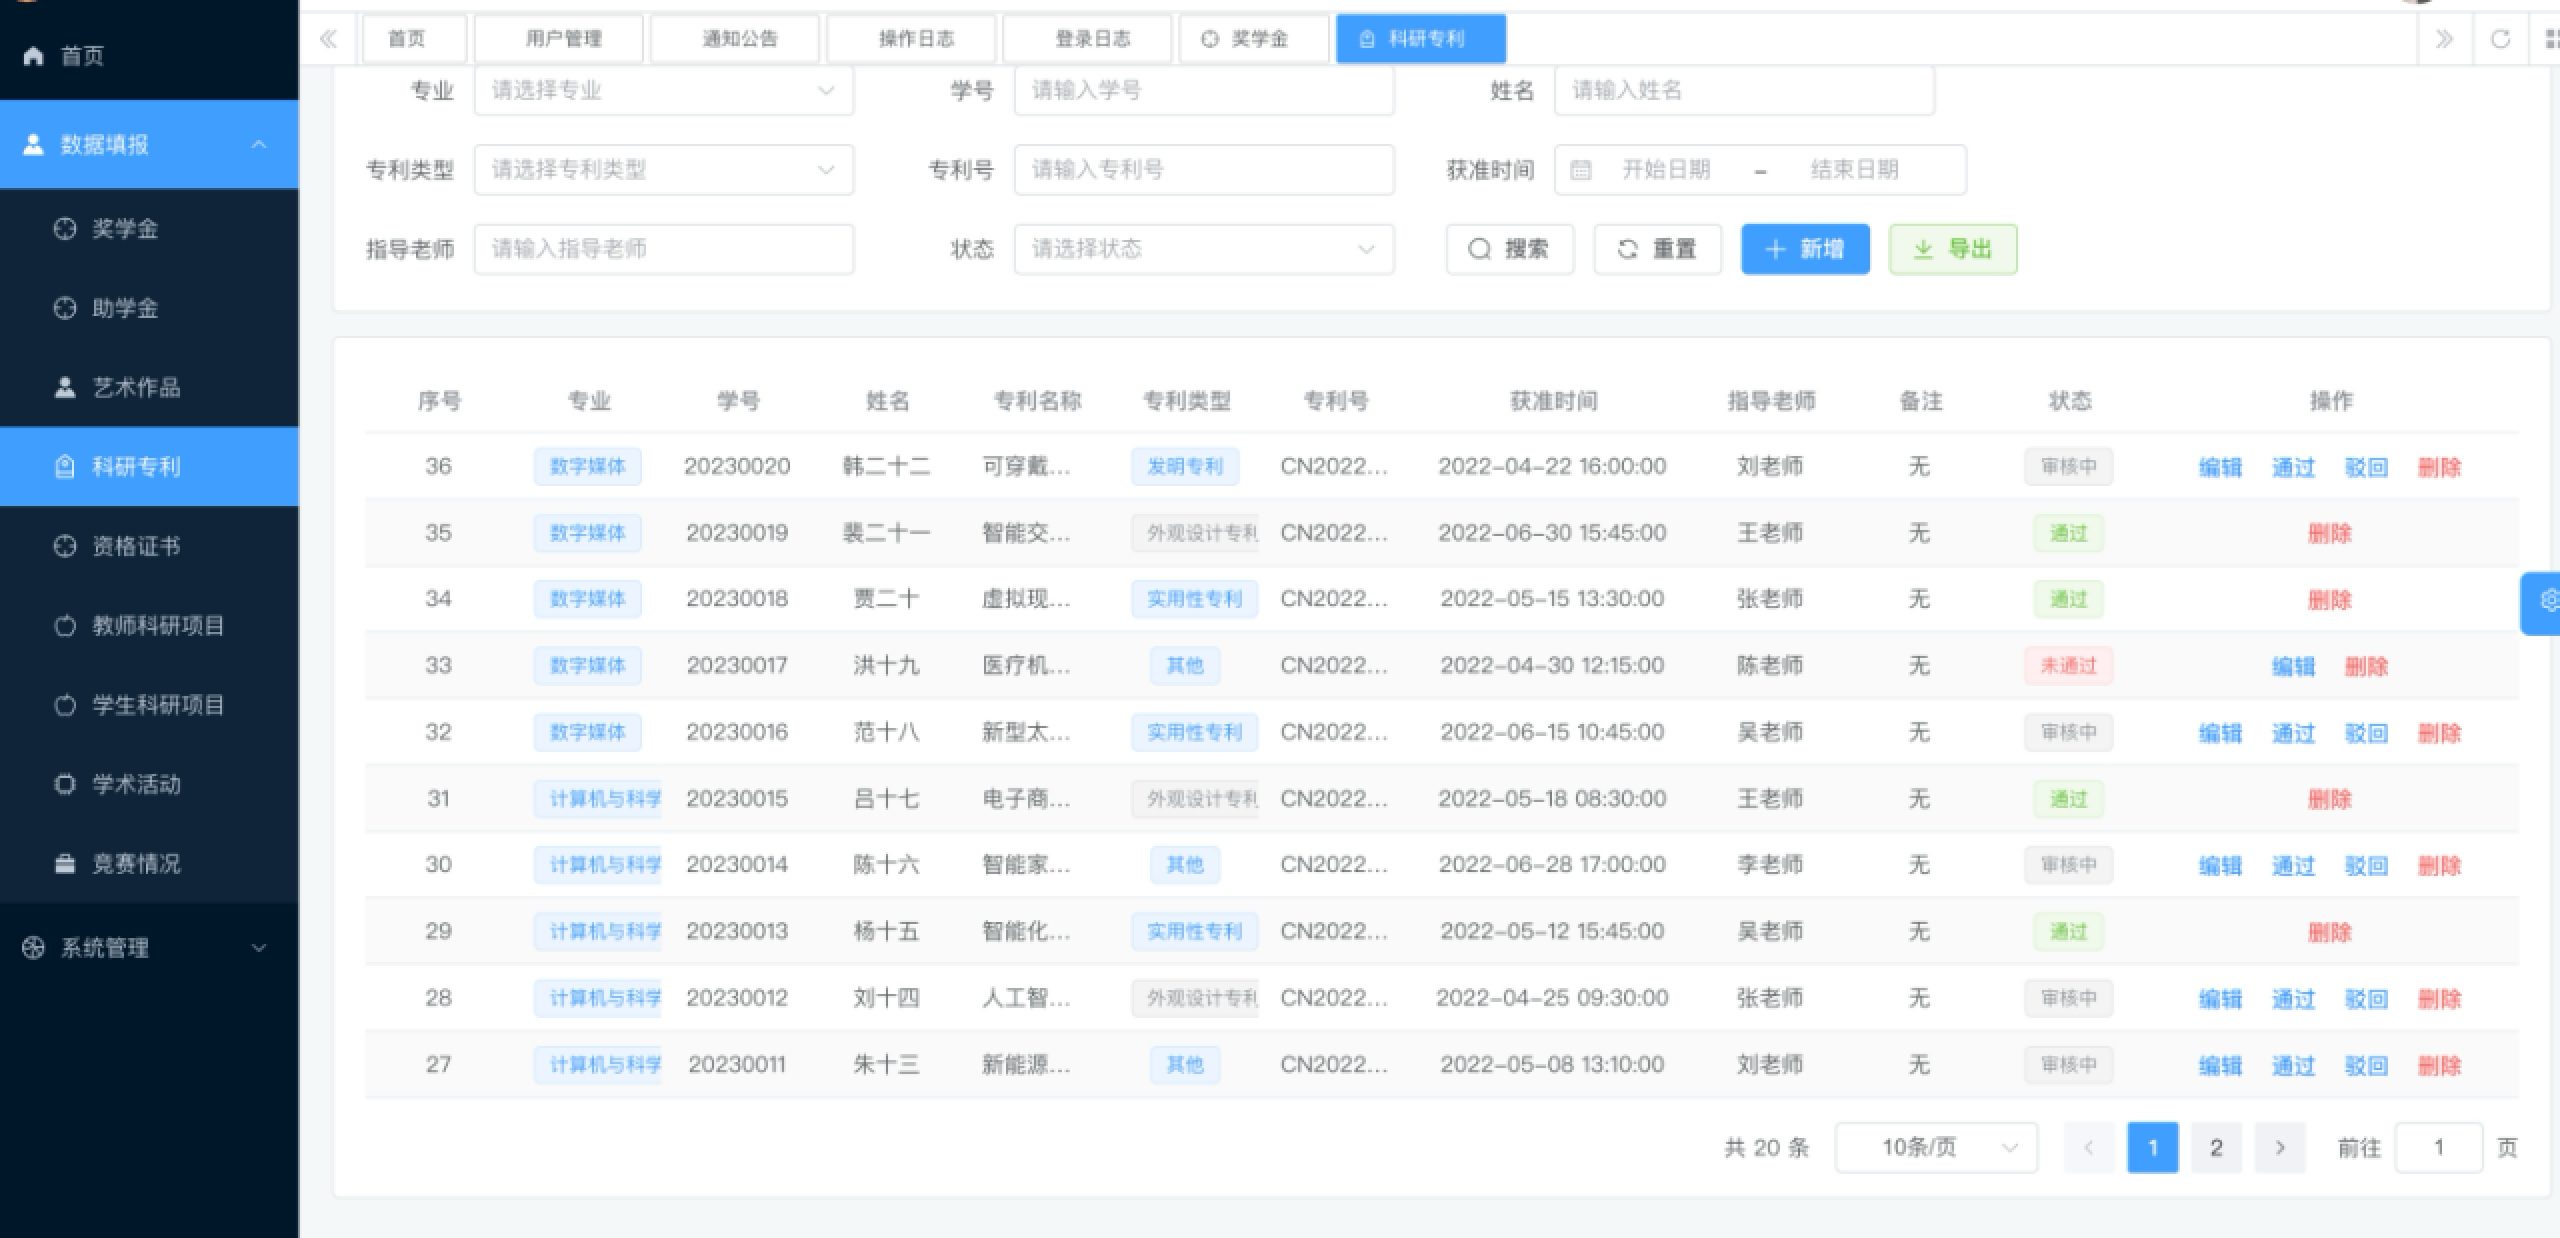Click the 教师科研项目 sidebar icon

[x=65, y=626]
